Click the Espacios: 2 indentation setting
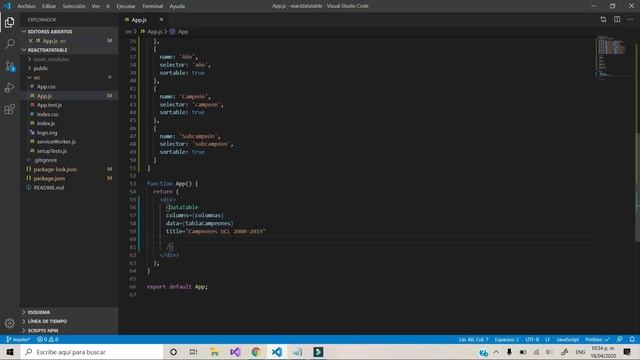640x360 pixels. (507, 340)
